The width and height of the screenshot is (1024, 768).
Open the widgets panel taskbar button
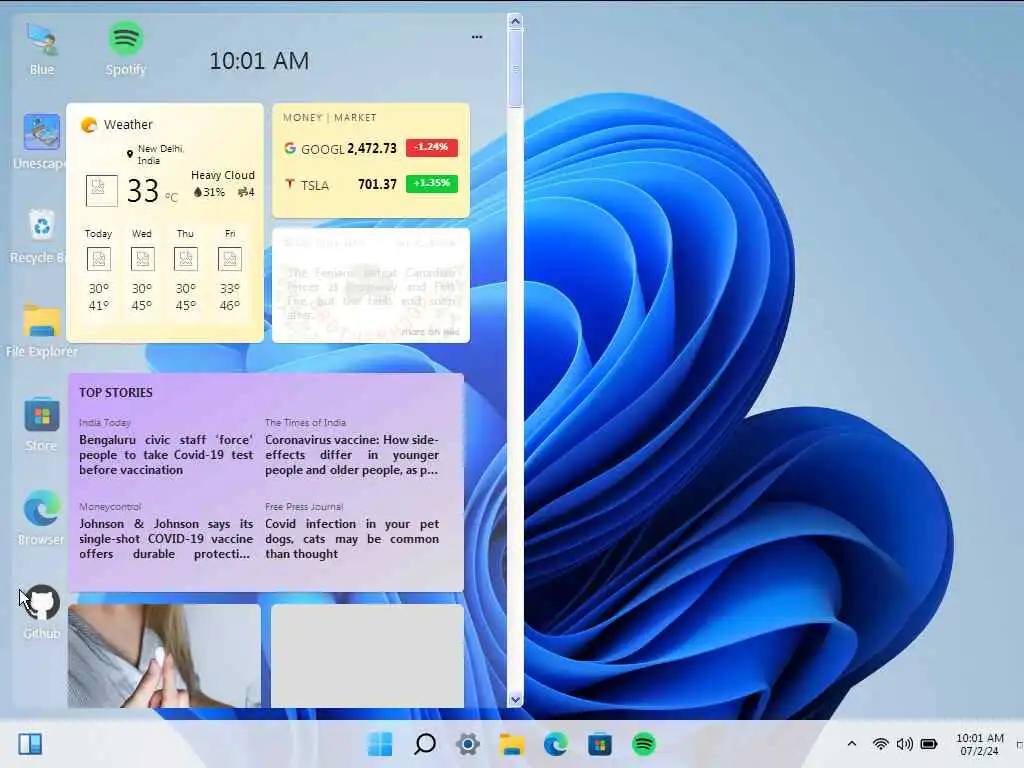(30, 744)
